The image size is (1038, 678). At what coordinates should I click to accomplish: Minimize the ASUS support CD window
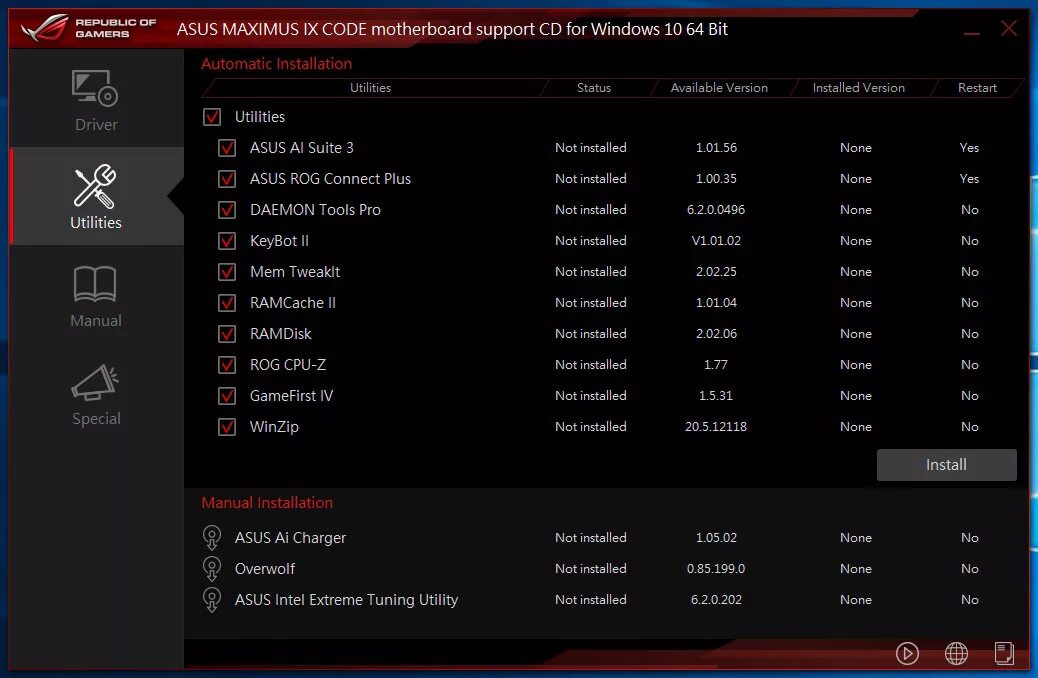tap(972, 31)
